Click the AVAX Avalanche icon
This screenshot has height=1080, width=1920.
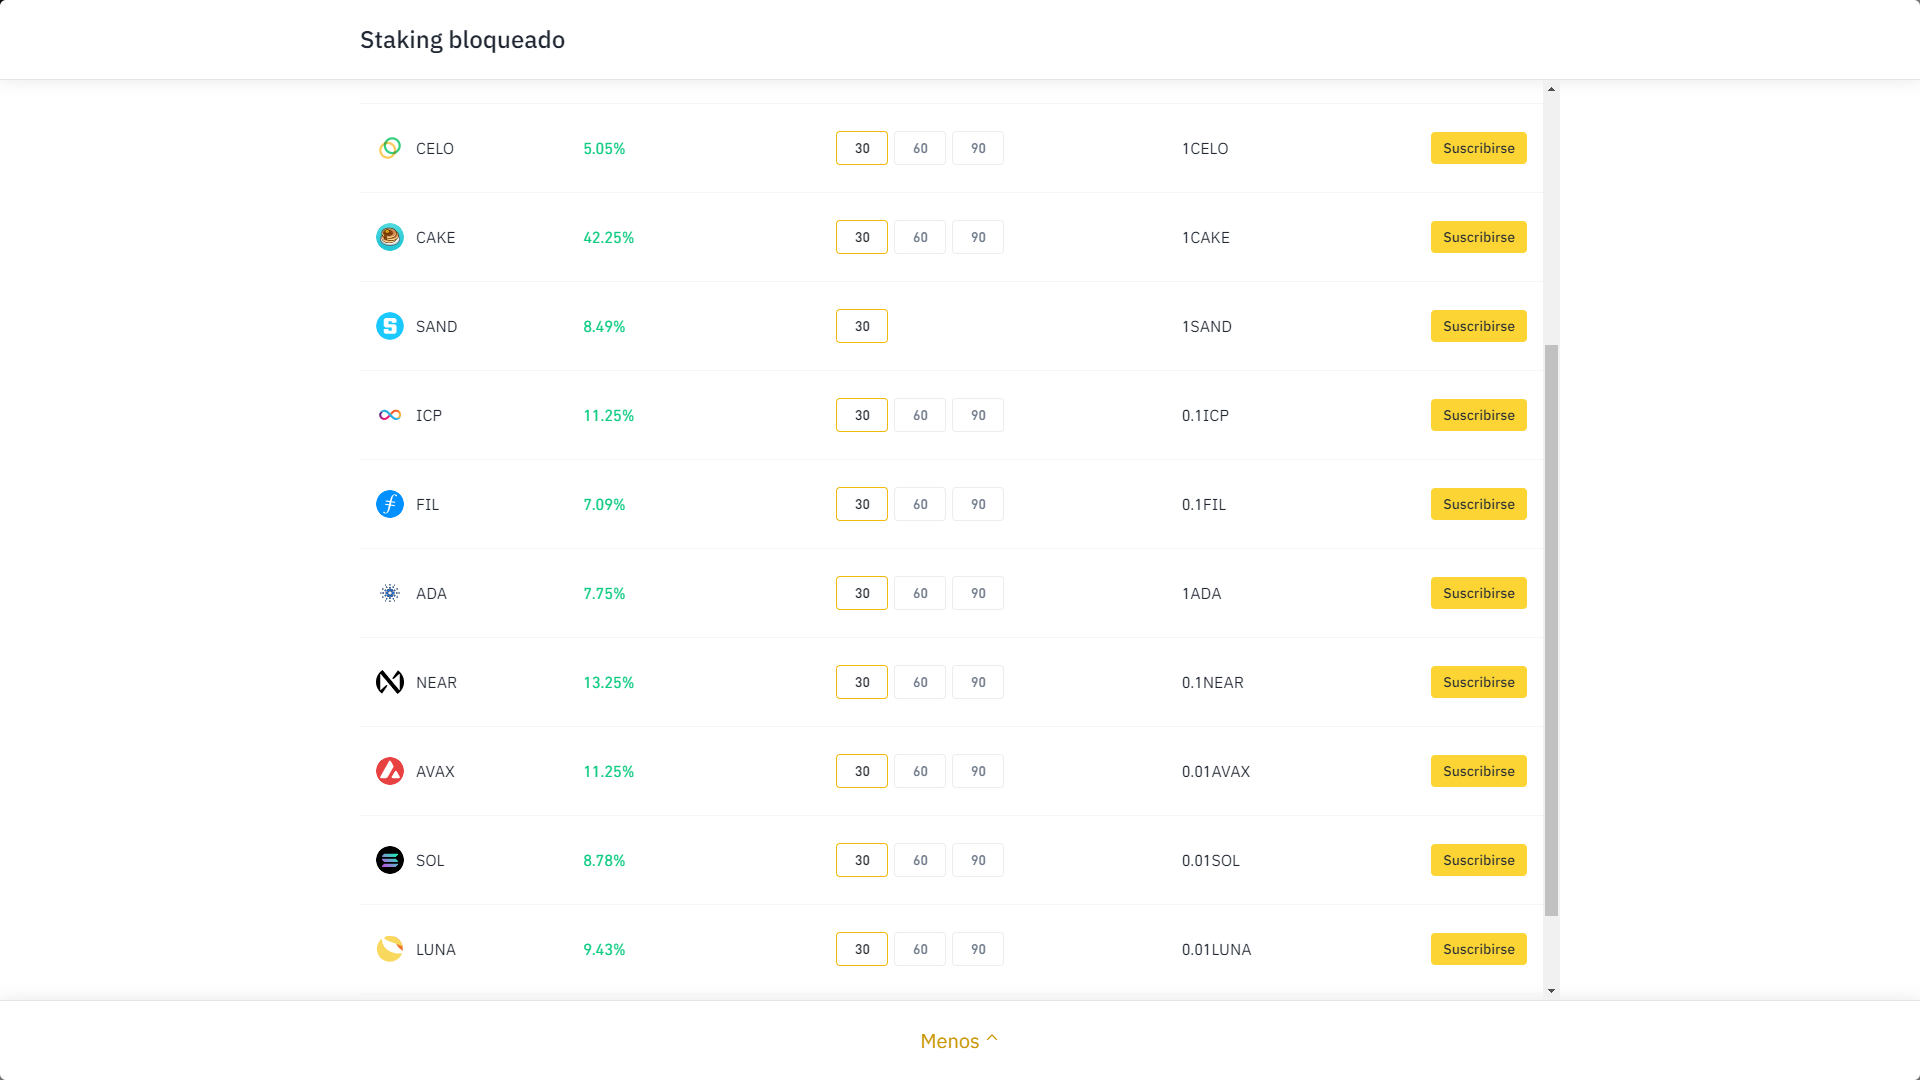[x=390, y=771]
